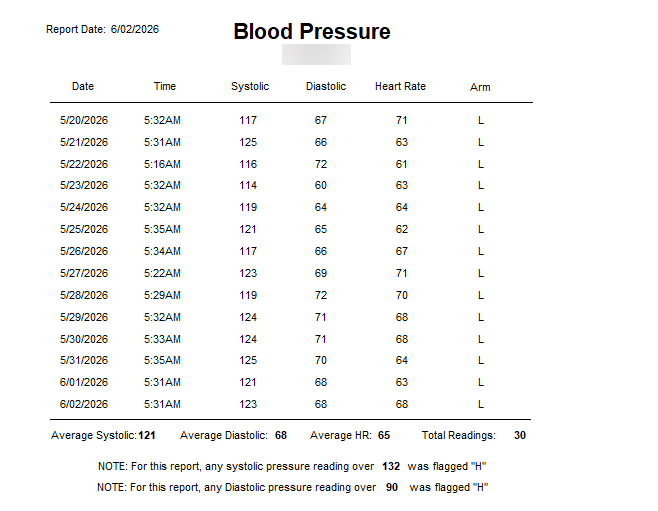Click the diastolic threshold value 90

pyautogui.click(x=392, y=488)
